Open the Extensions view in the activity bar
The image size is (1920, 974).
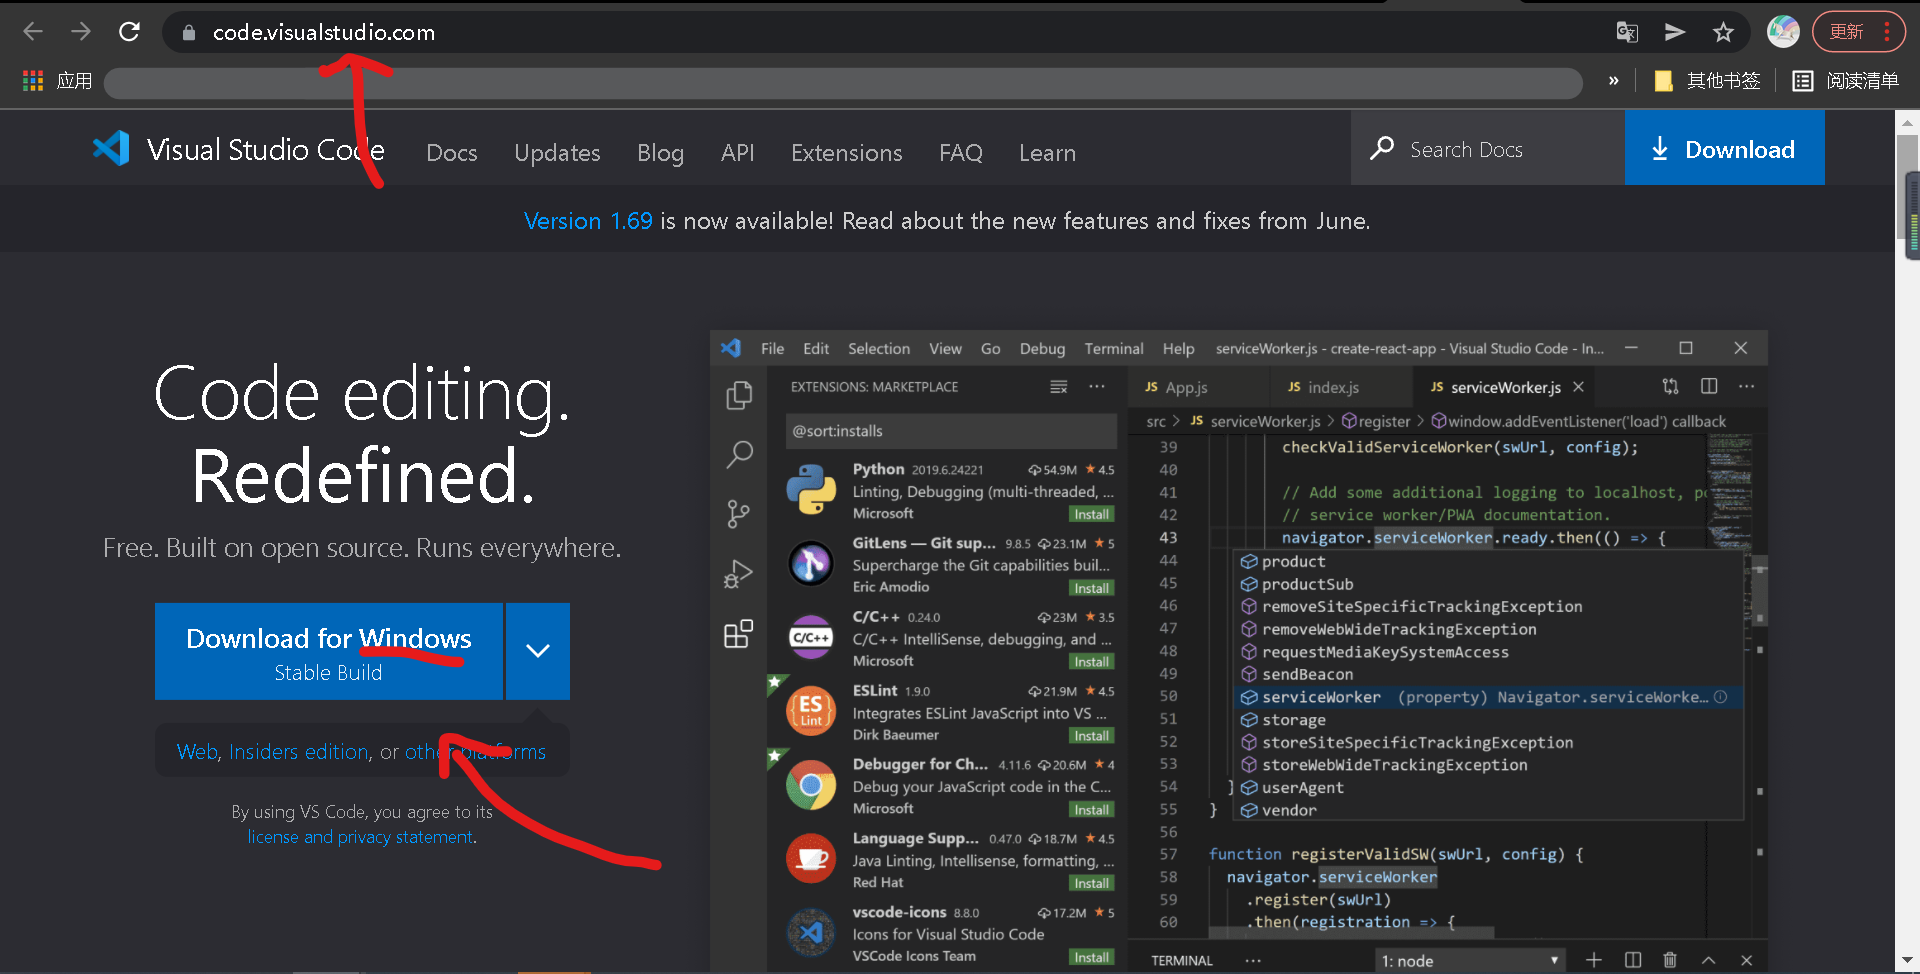[x=738, y=634]
